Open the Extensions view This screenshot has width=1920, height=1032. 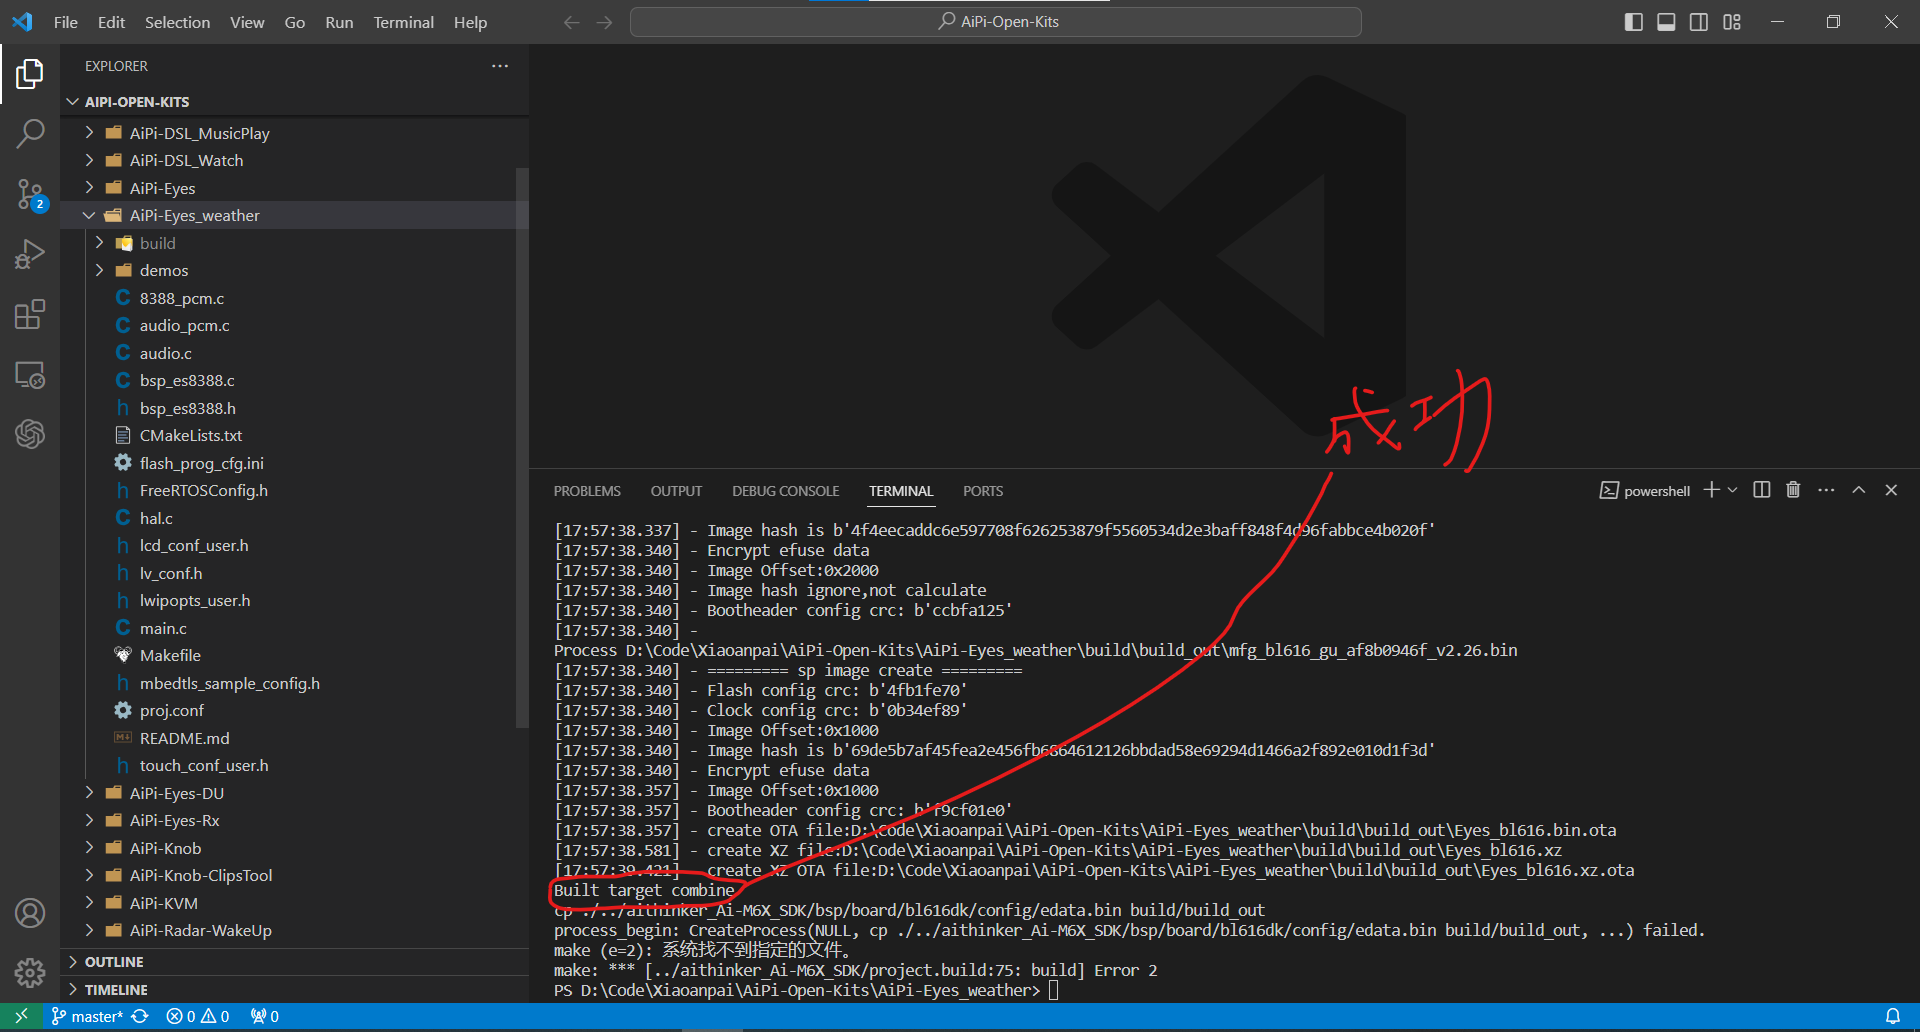point(30,314)
